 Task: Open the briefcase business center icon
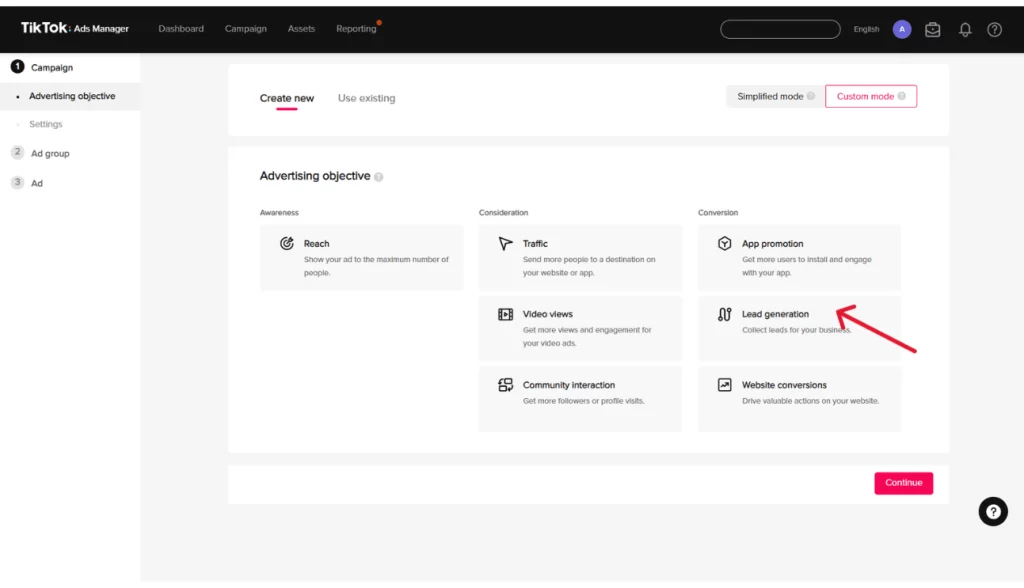click(933, 29)
